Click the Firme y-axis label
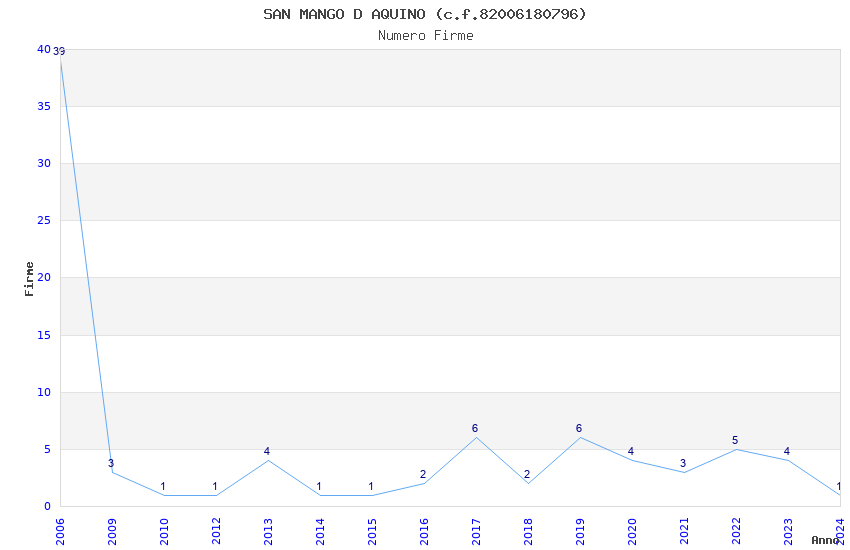Screen dimensions: 850x550 [x=29, y=279]
